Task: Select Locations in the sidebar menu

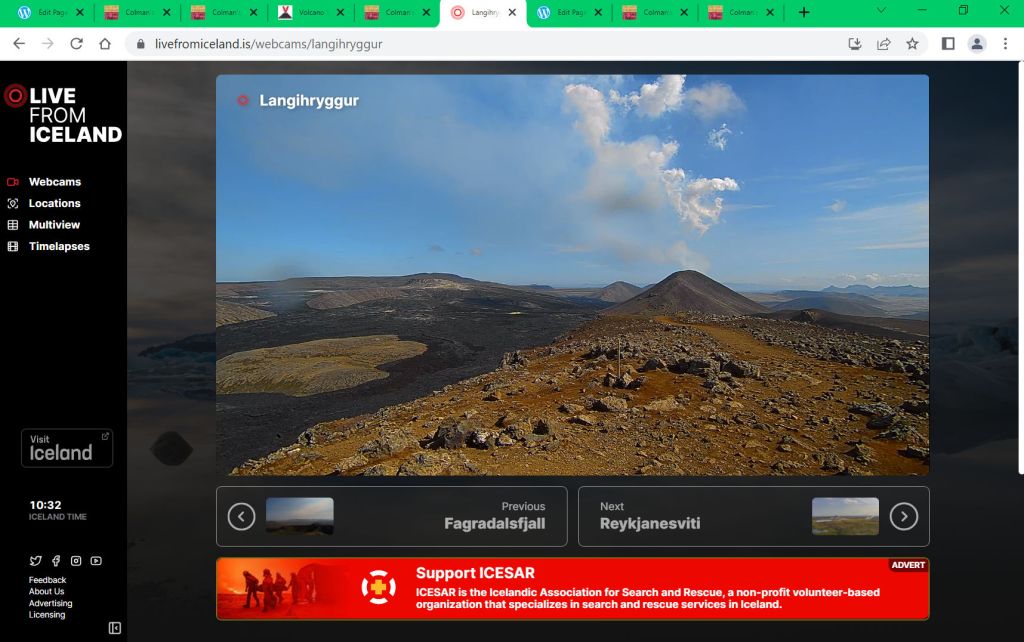Action: point(54,203)
